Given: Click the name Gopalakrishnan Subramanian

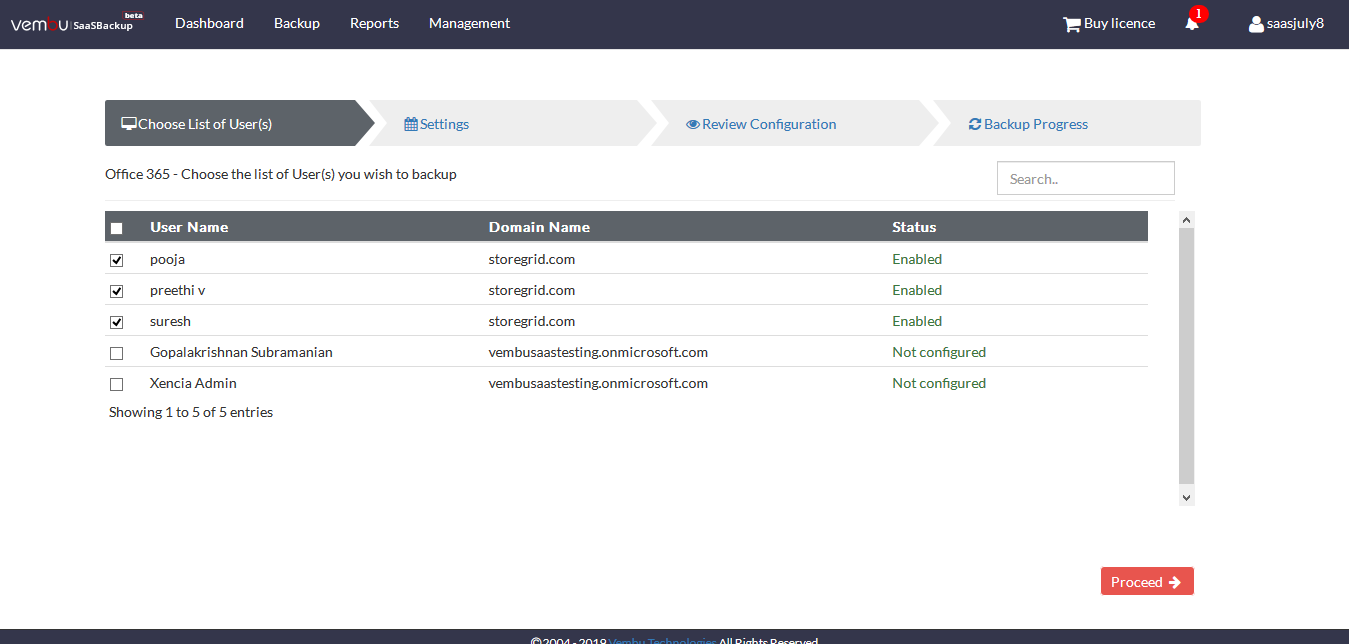Looking at the screenshot, I should (241, 352).
